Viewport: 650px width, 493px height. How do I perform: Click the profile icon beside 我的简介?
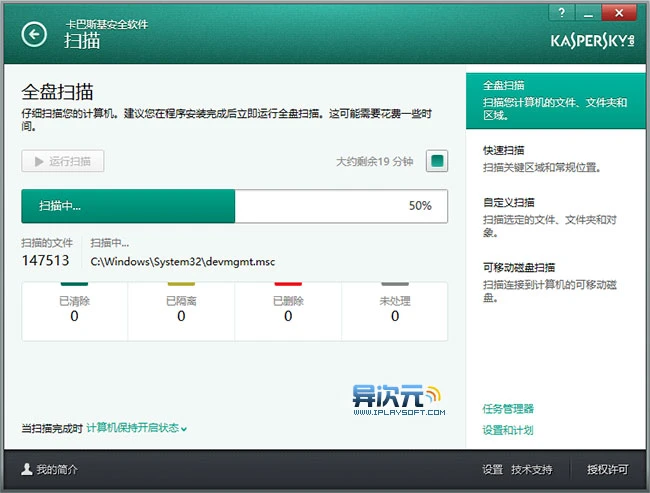coord(27,469)
